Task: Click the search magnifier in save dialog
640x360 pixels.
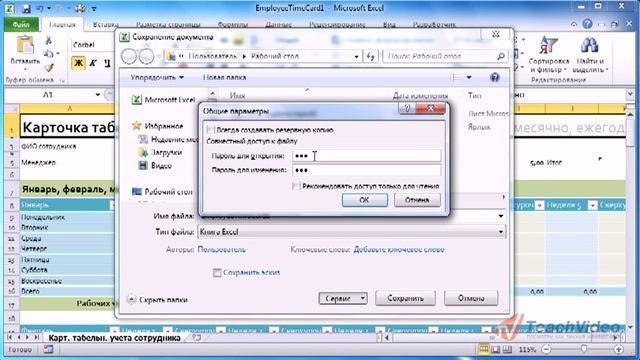Action: (501, 56)
